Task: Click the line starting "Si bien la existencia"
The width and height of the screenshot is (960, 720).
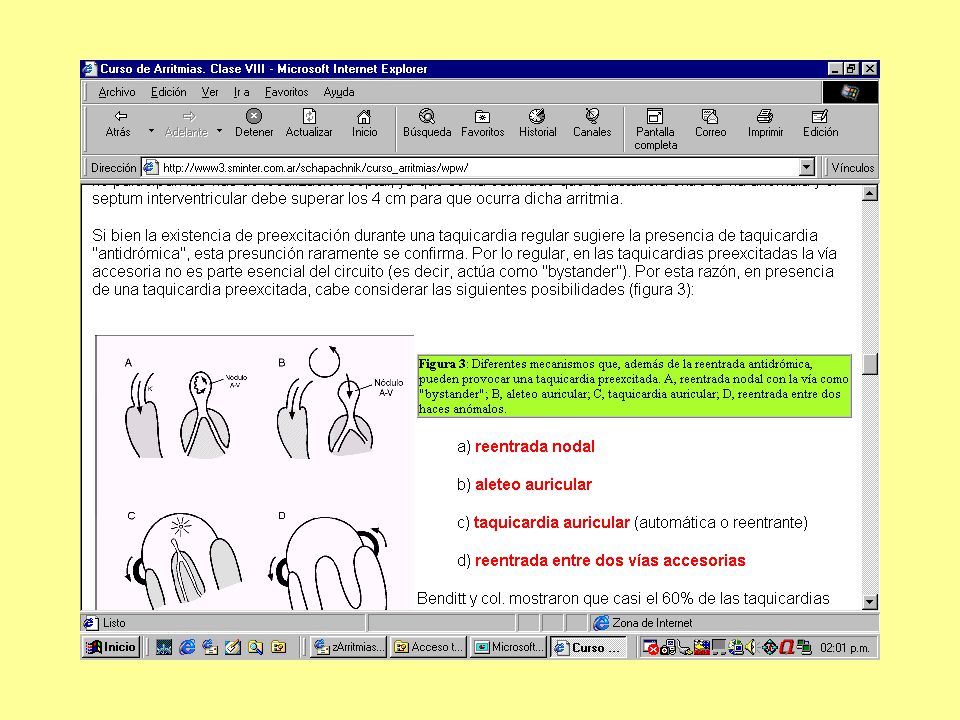Action: [455, 235]
